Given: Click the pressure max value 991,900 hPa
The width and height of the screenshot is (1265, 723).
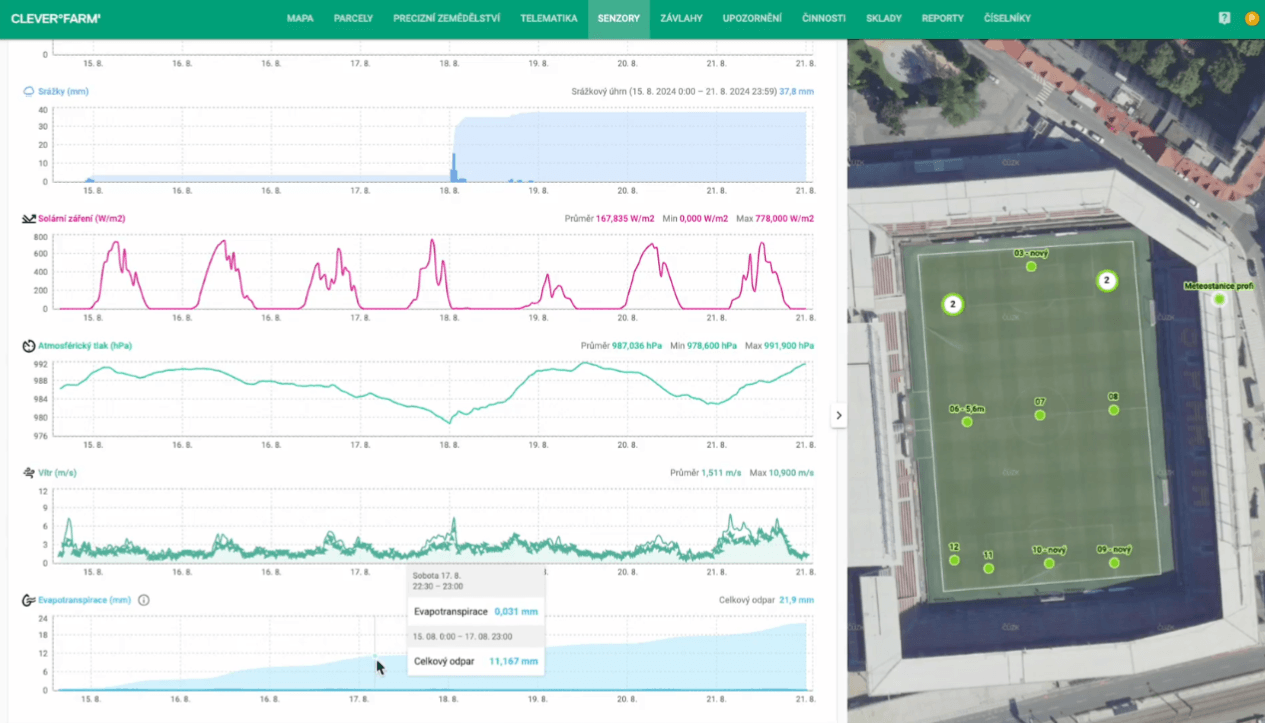Looking at the screenshot, I should coord(788,346).
